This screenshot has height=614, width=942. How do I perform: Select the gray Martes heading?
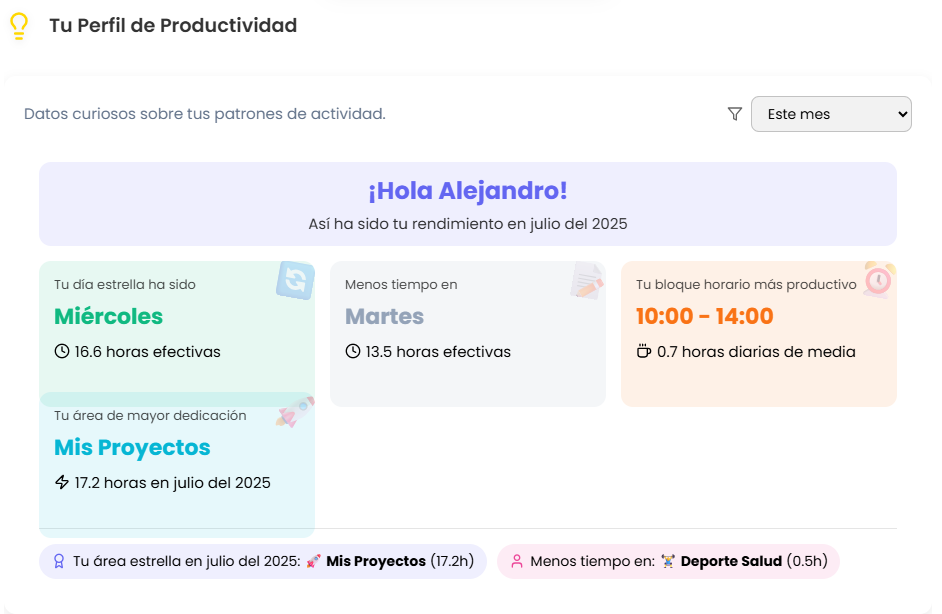384,317
